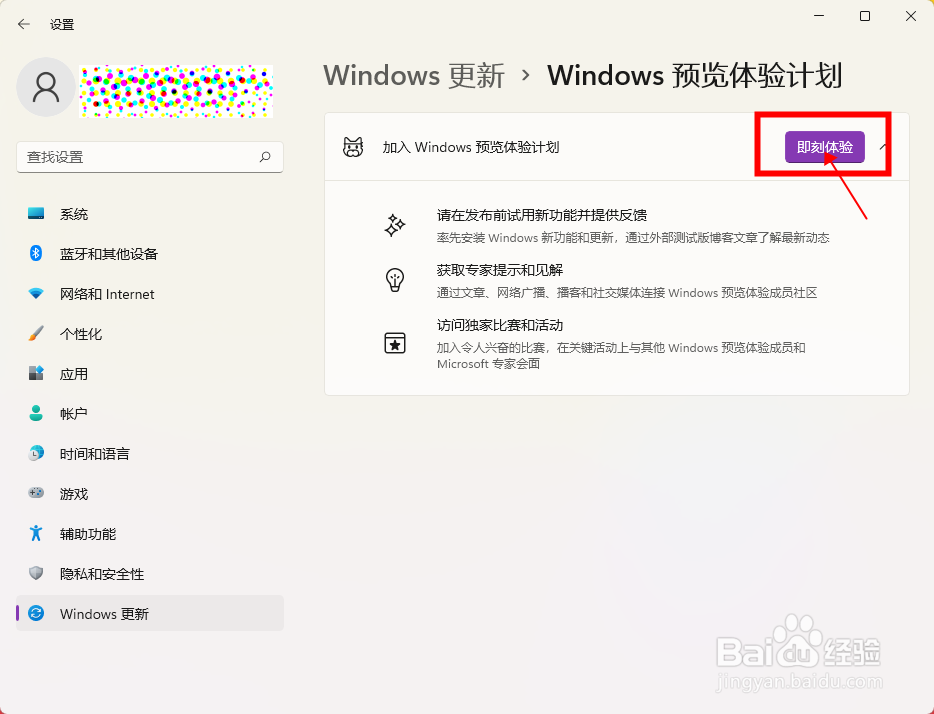Click the 隐私和安全性 shield icon
The image size is (934, 714).
pos(36,573)
